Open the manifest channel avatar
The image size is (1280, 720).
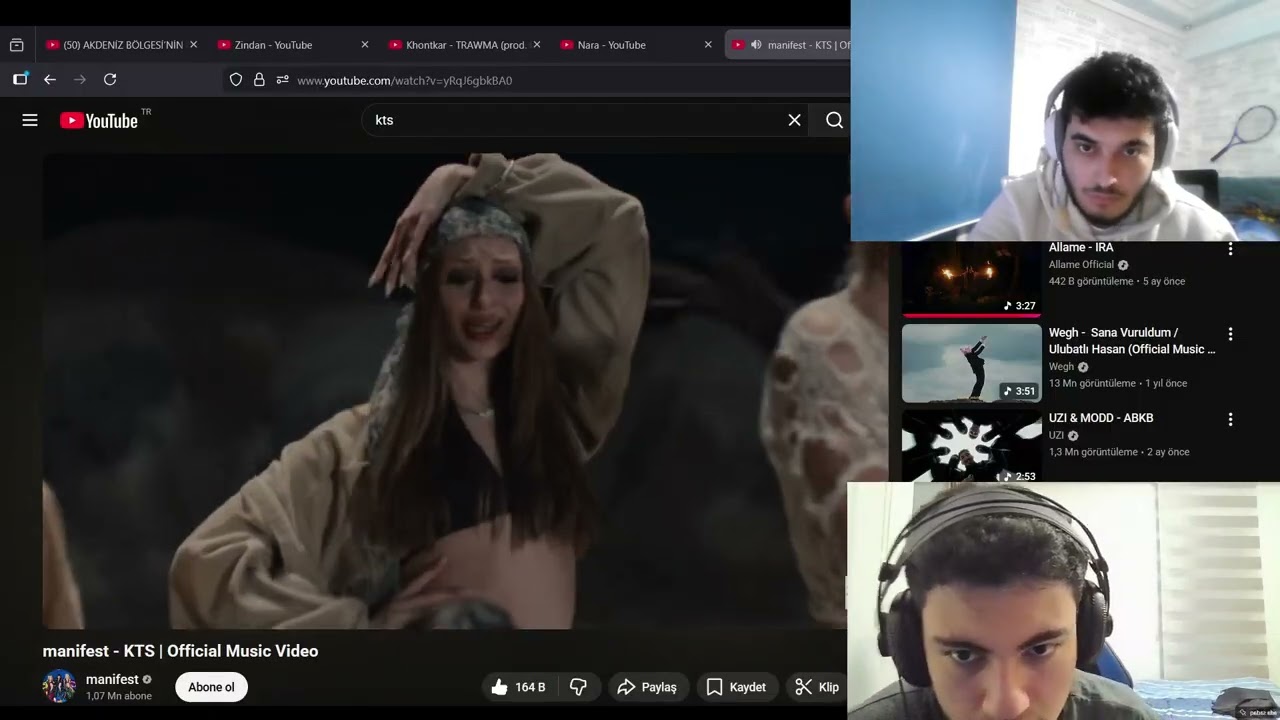click(59, 686)
